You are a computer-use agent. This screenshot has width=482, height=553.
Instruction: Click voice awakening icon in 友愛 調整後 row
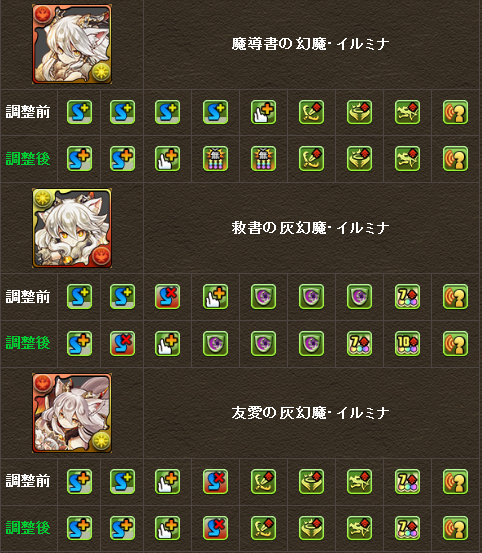(x=455, y=528)
